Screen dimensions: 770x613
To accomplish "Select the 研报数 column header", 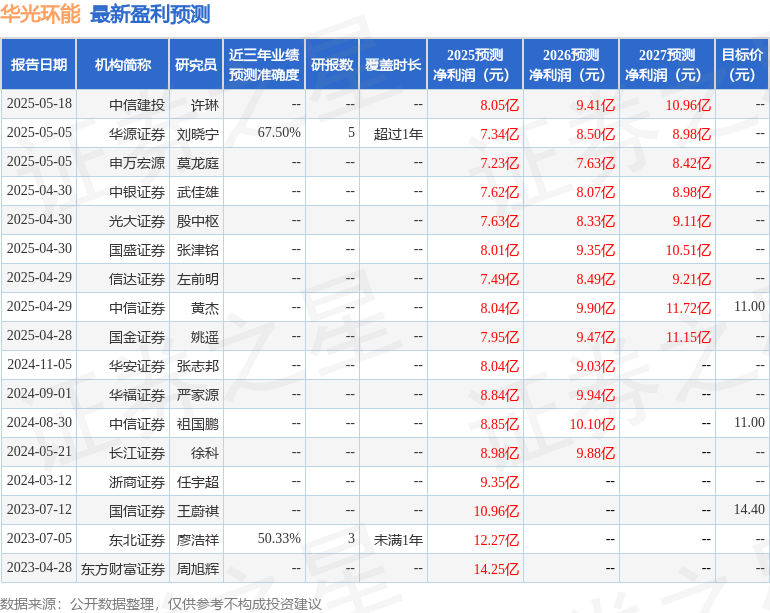I will pos(332,64).
